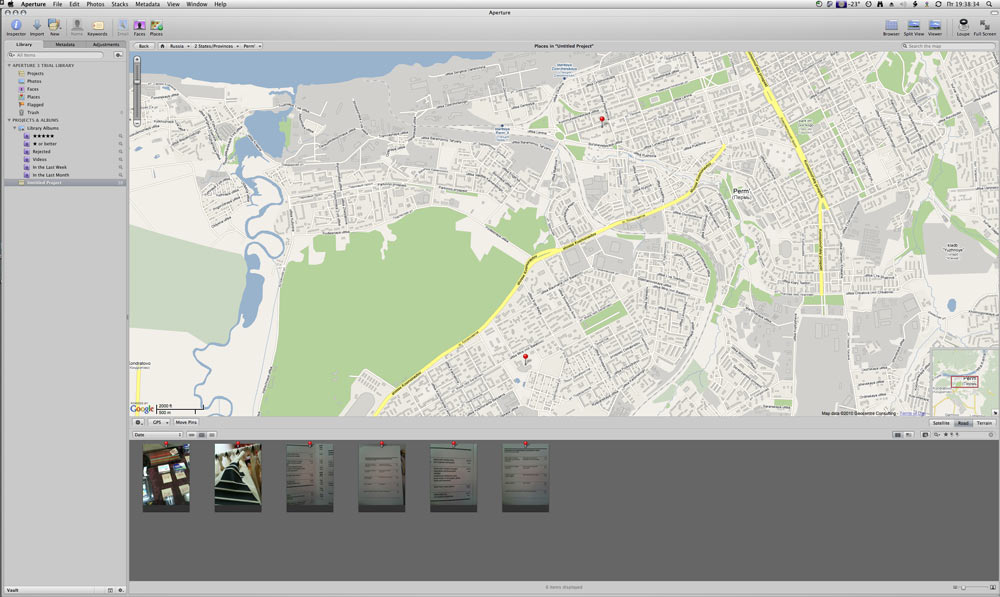This screenshot has height=597, width=1000.
Task: Click the red pin in northern map area
Action: click(602, 121)
